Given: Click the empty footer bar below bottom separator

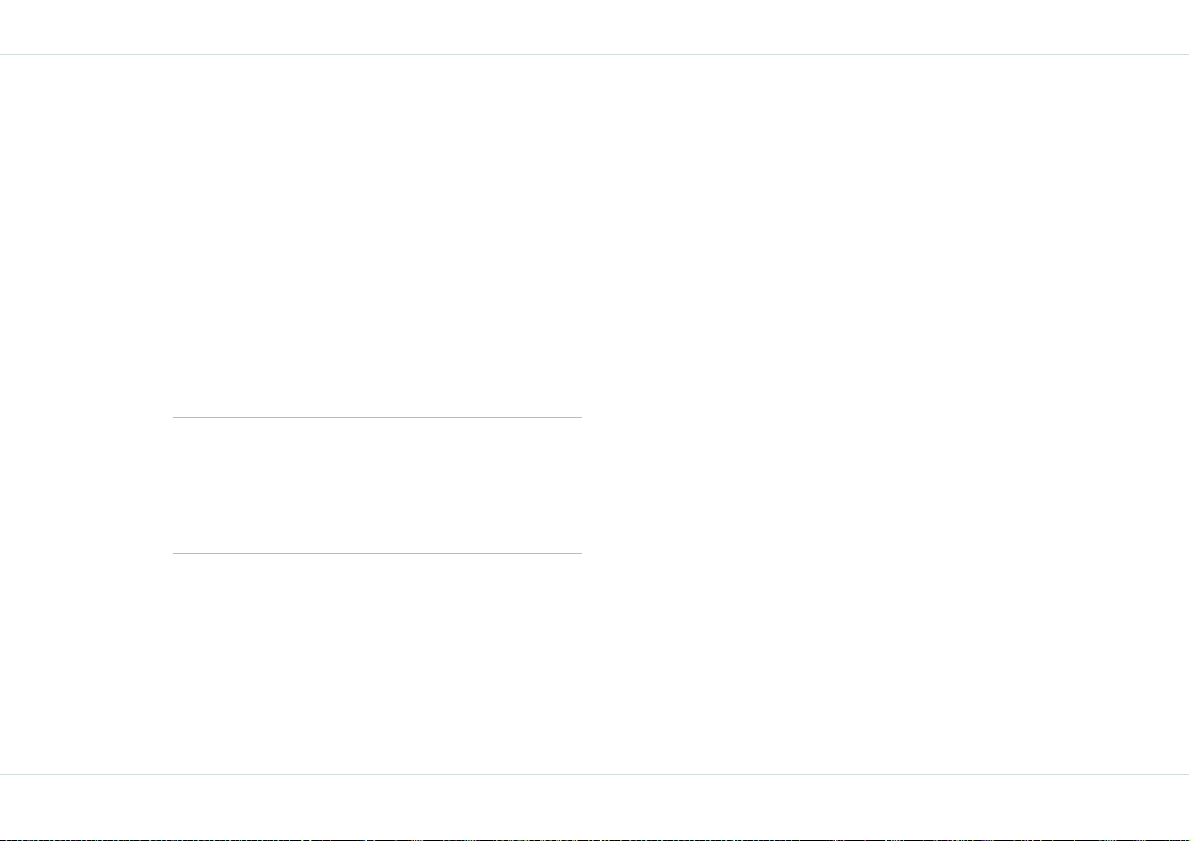Looking at the screenshot, I should coord(596,806).
